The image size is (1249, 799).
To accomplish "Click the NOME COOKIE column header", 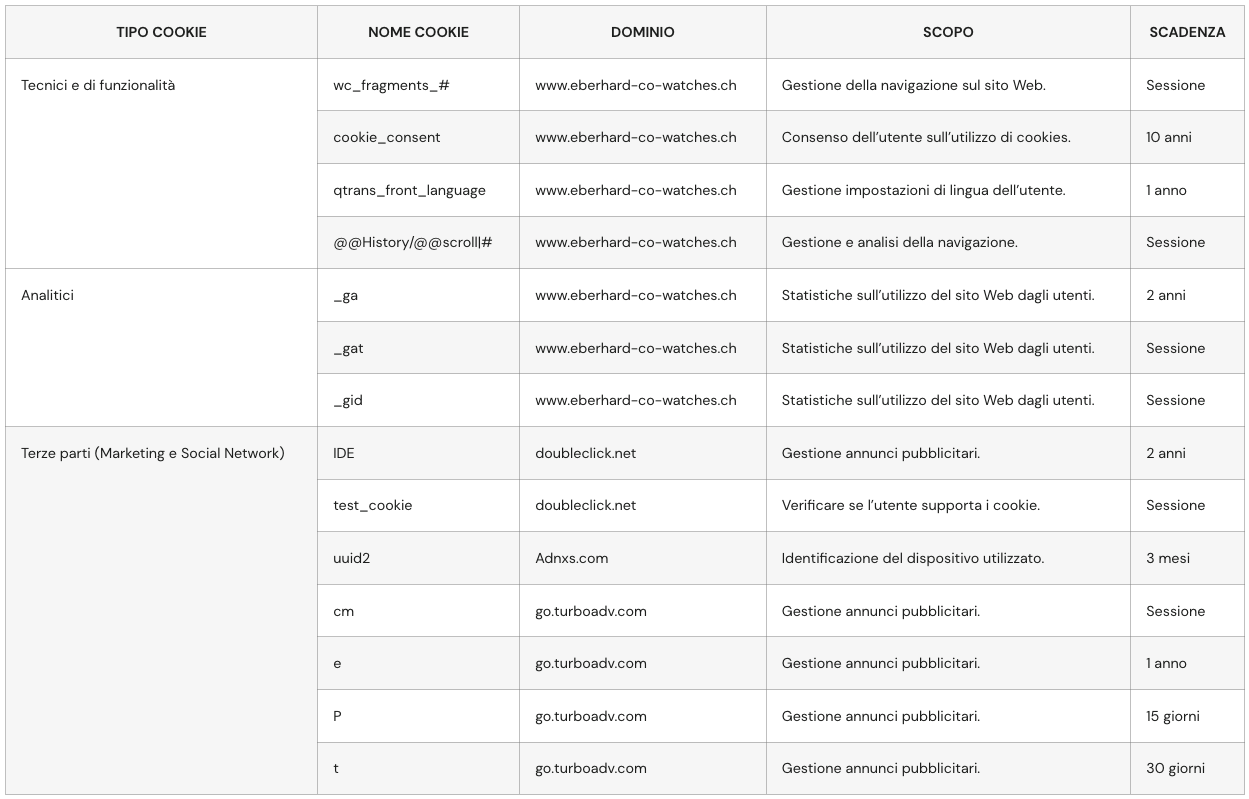I will click(418, 32).
